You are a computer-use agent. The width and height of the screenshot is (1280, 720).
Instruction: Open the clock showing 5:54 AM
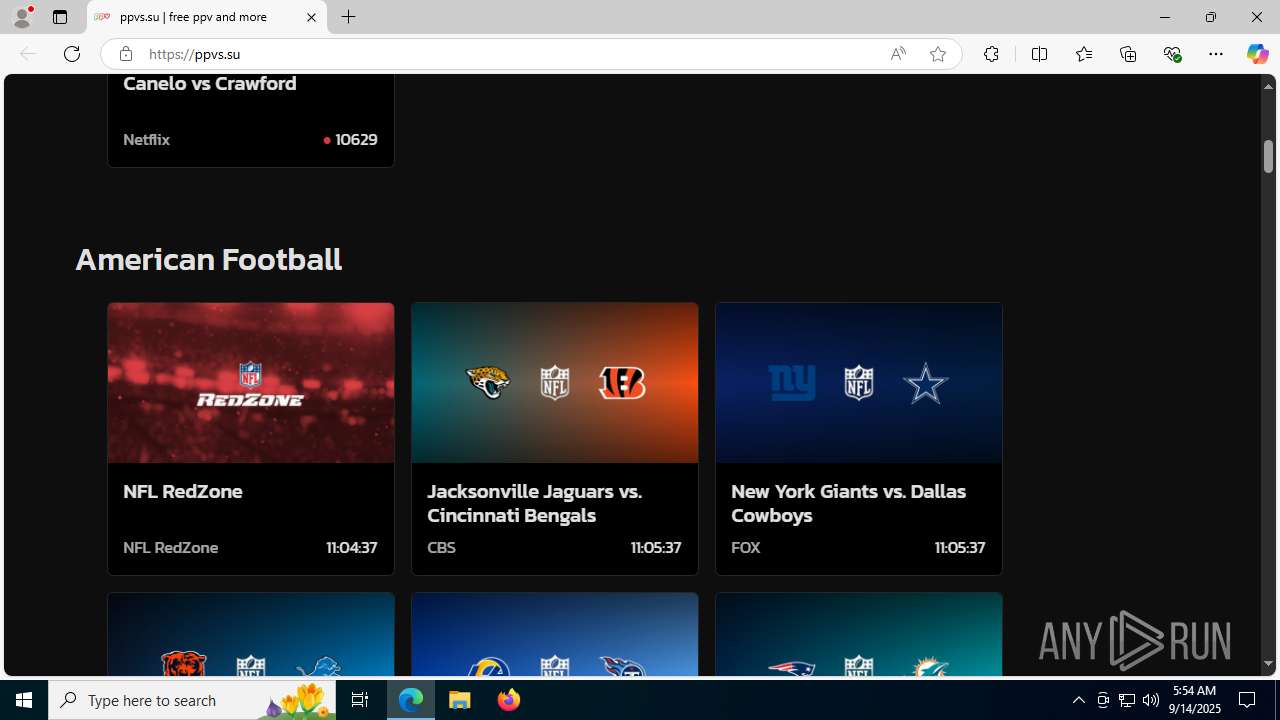[1195, 700]
